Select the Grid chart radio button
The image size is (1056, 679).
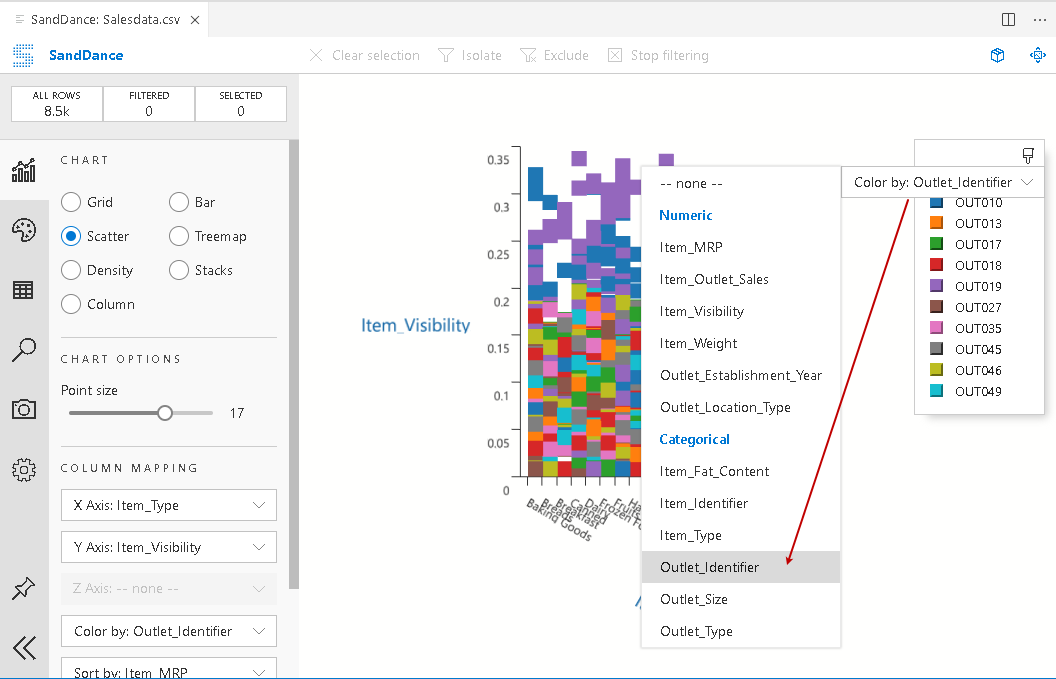71,202
